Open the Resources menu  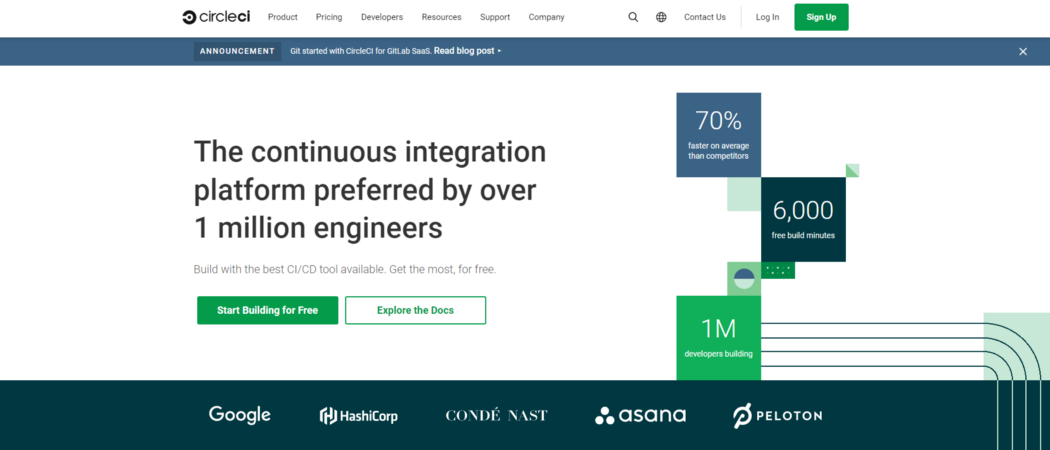[441, 17]
